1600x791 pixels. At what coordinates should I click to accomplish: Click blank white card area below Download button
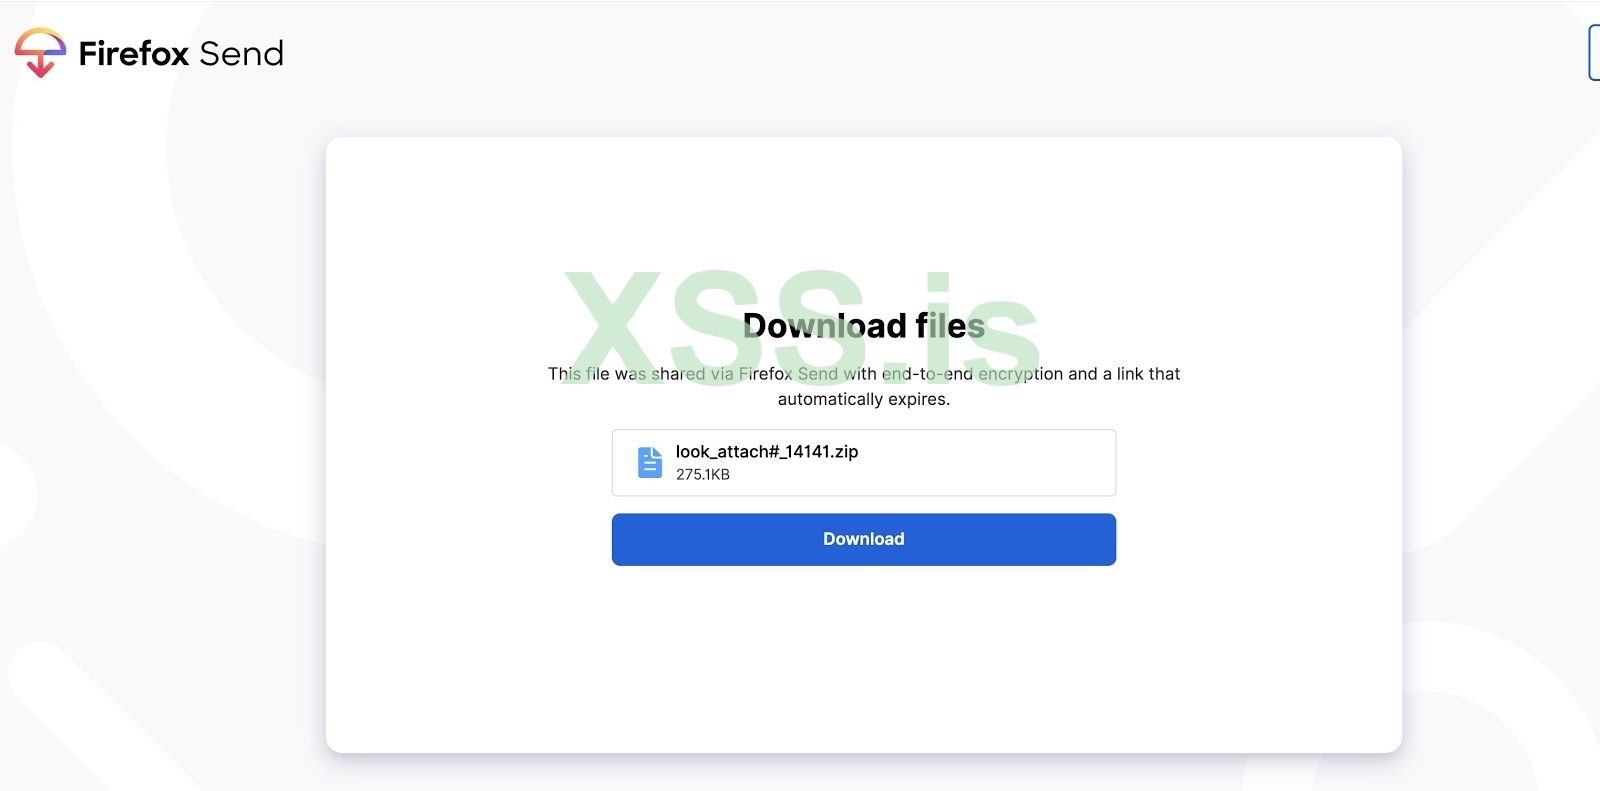click(x=864, y=660)
